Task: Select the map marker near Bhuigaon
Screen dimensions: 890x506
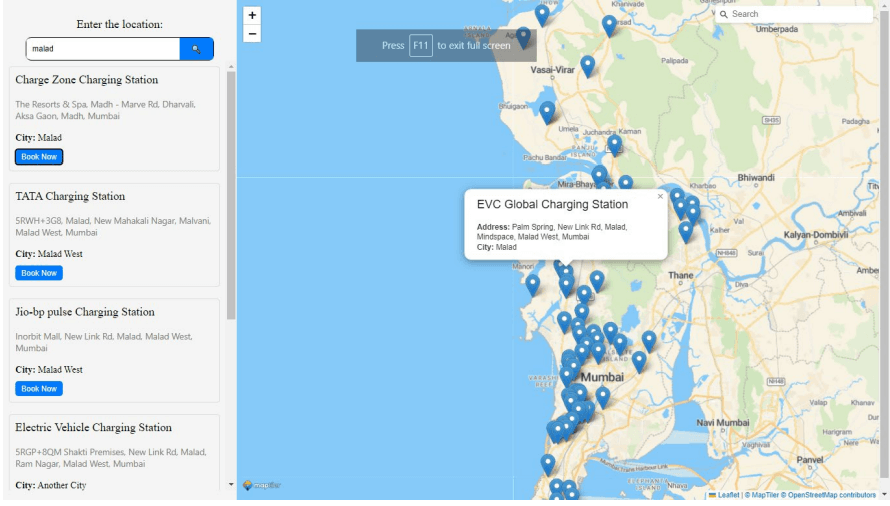Action: [x=547, y=111]
